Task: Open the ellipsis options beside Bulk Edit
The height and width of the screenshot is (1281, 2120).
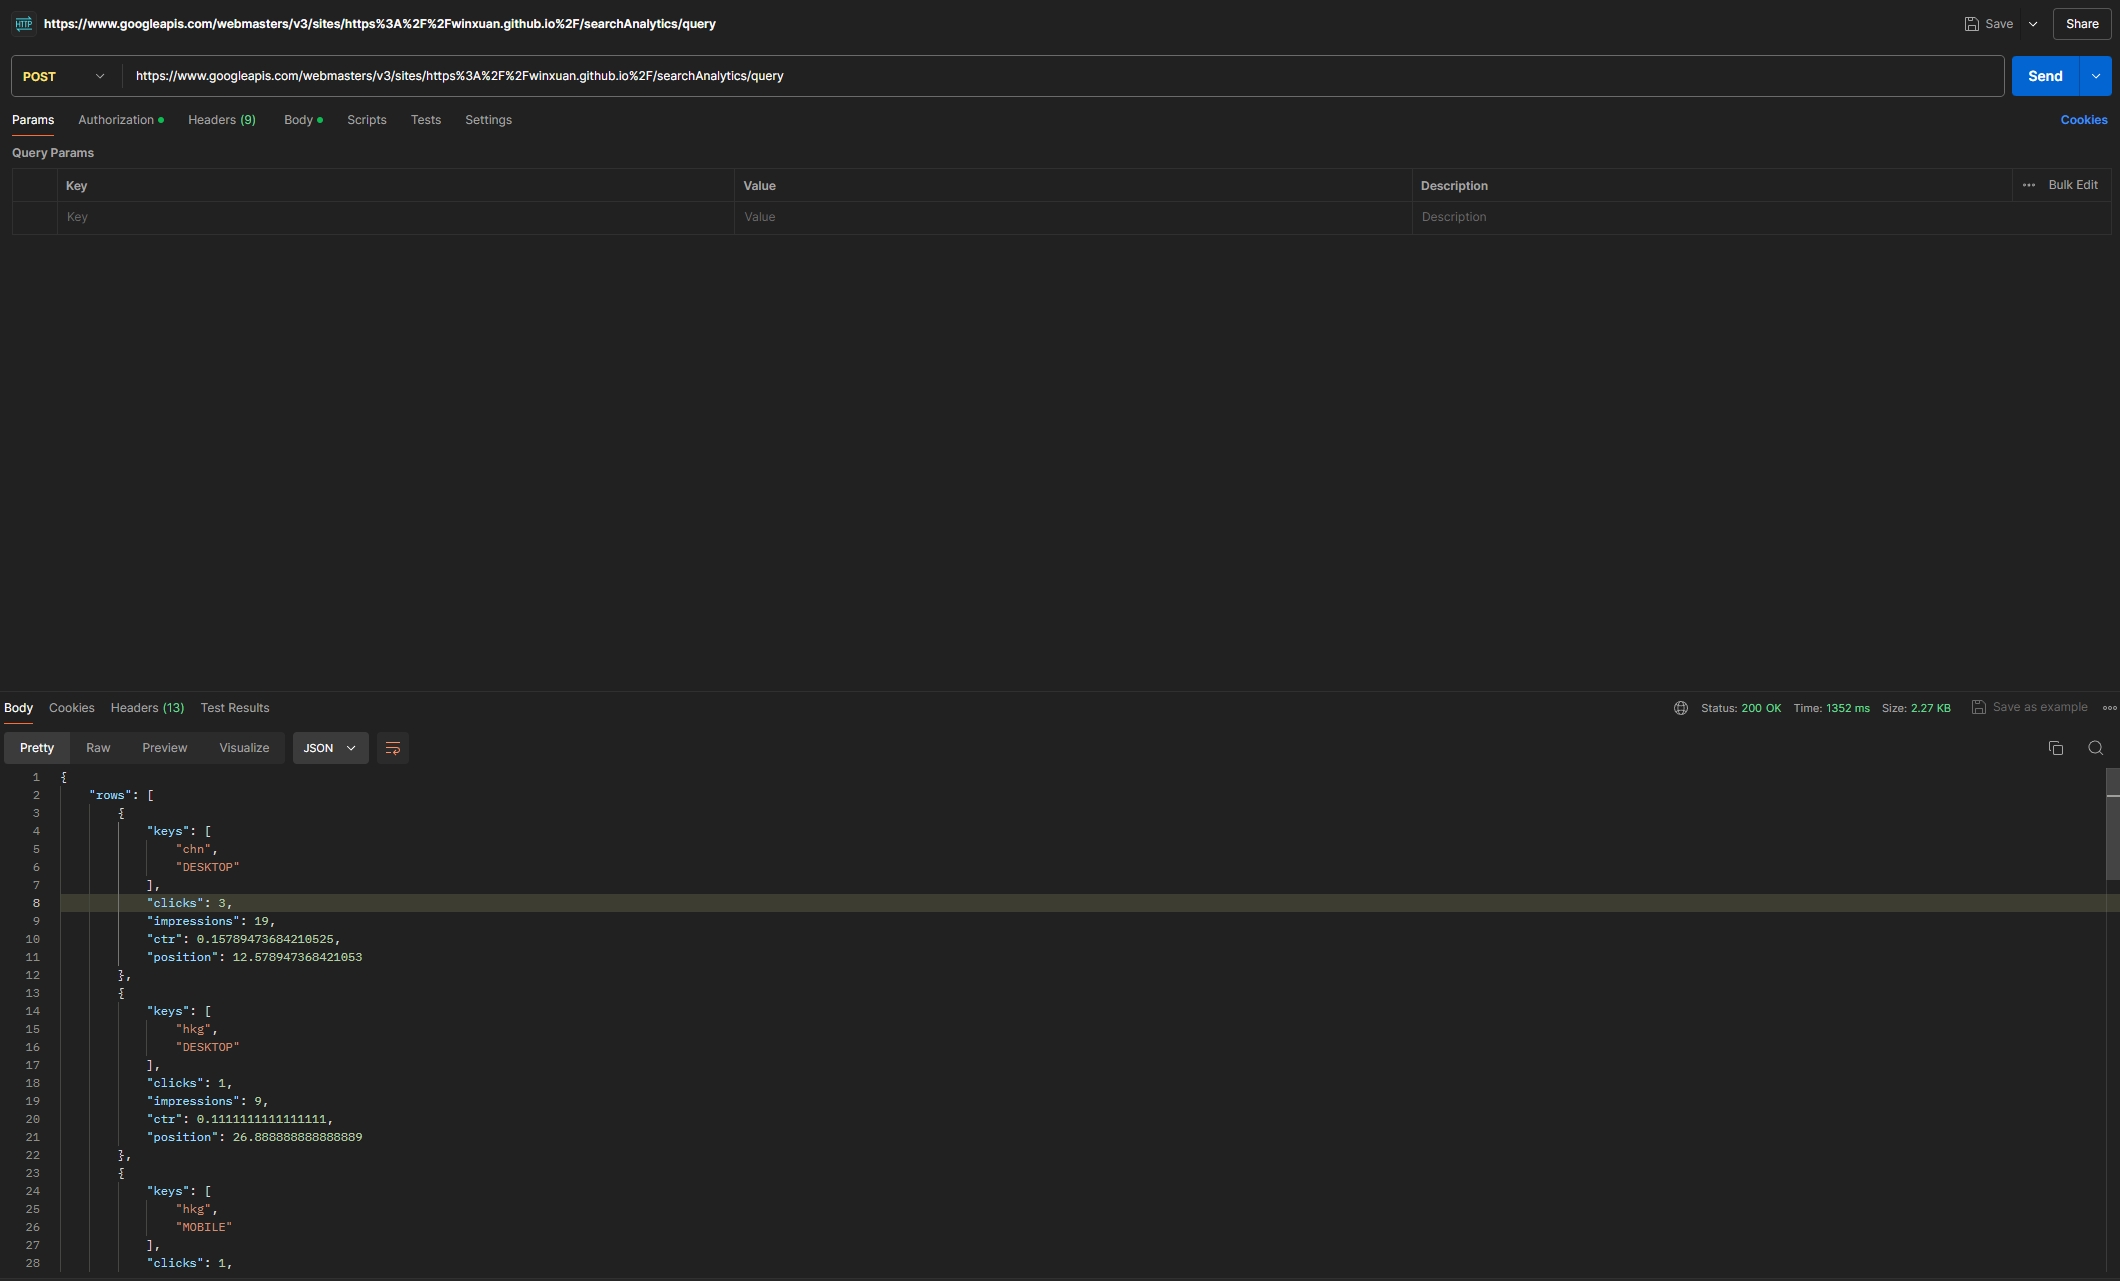Action: pos(2029,185)
